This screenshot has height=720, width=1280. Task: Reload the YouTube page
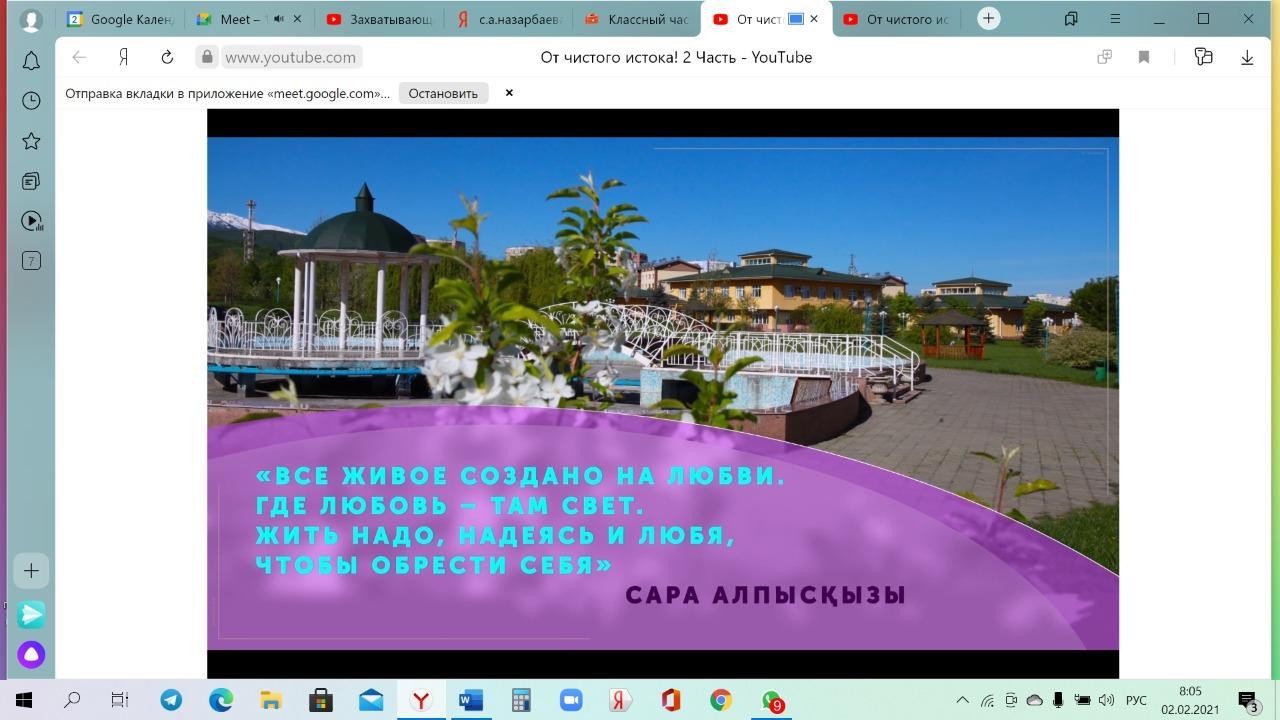pos(167,57)
